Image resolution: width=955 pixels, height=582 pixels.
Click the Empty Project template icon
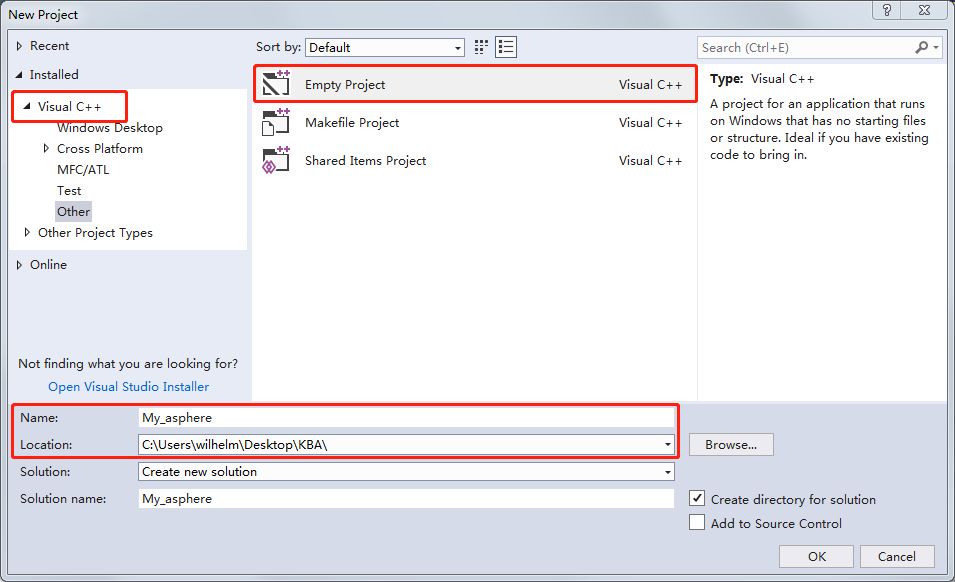(275, 85)
